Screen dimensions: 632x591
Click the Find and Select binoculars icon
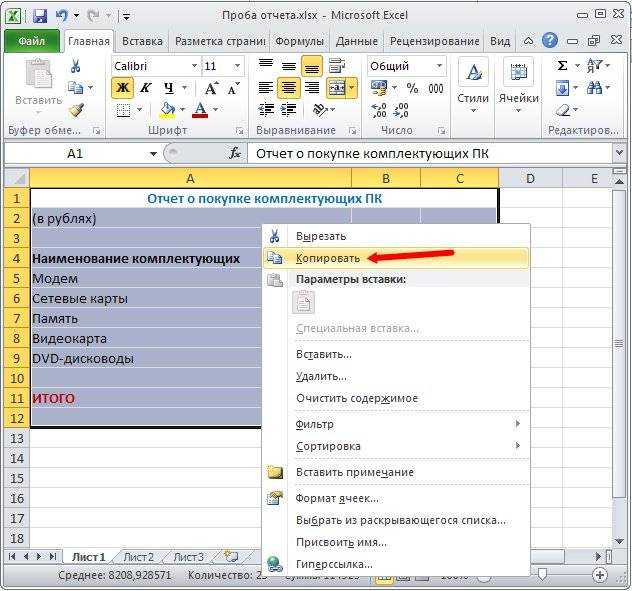pyautogui.click(x=595, y=87)
